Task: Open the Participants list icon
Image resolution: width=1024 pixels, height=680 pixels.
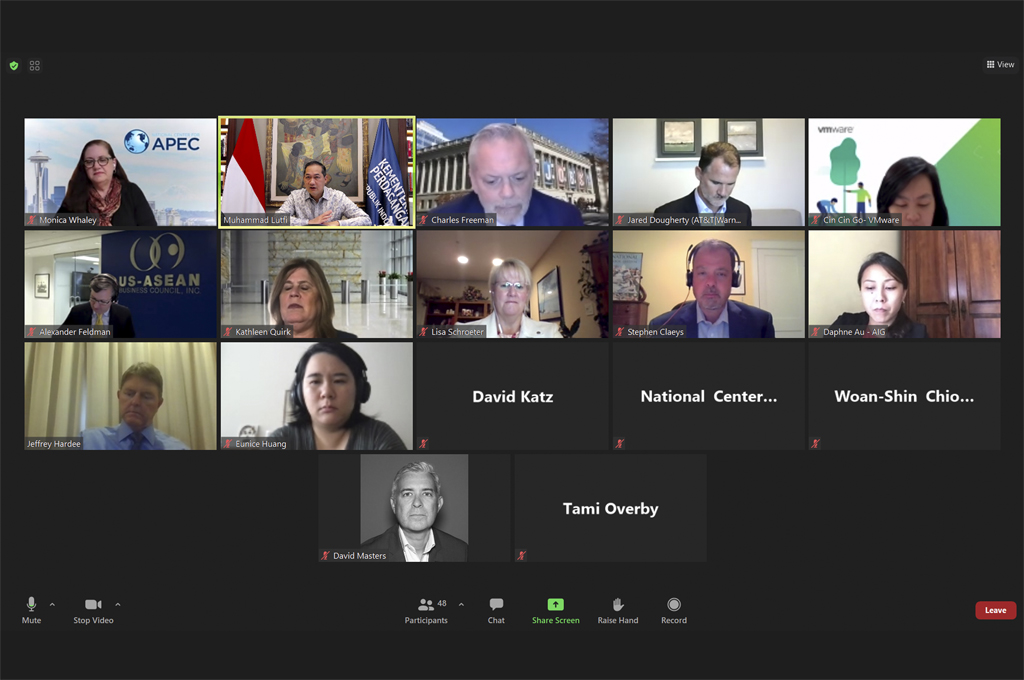Action: [426, 604]
